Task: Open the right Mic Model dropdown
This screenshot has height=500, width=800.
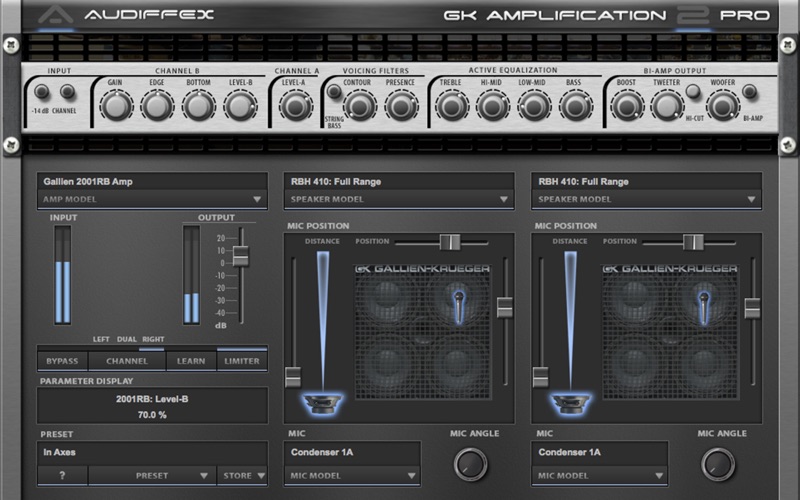Action: (599, 476)
